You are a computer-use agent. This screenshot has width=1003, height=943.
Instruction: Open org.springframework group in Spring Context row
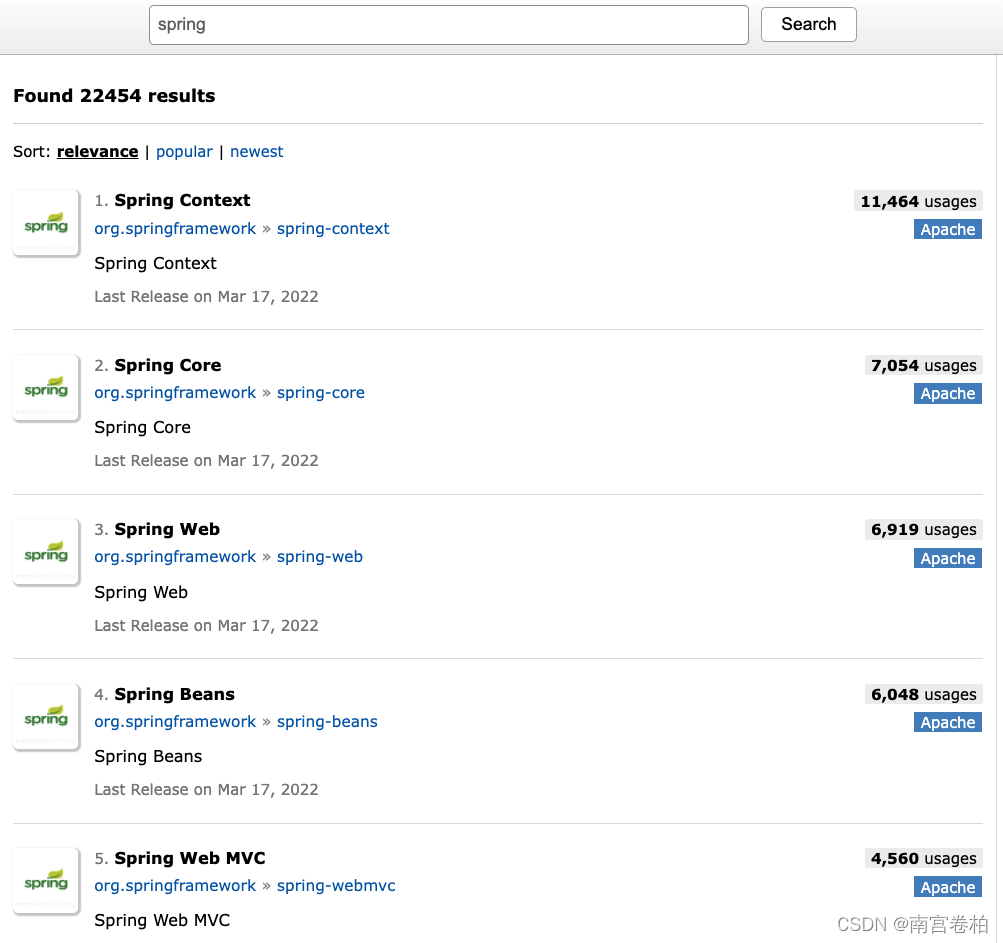click(175, 229)
